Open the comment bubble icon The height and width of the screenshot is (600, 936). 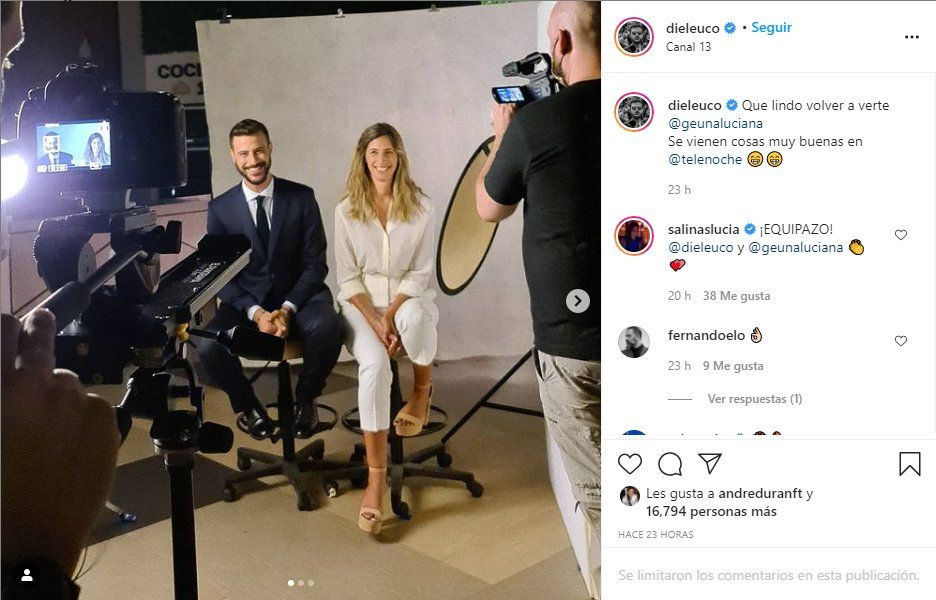pos(670,463)
